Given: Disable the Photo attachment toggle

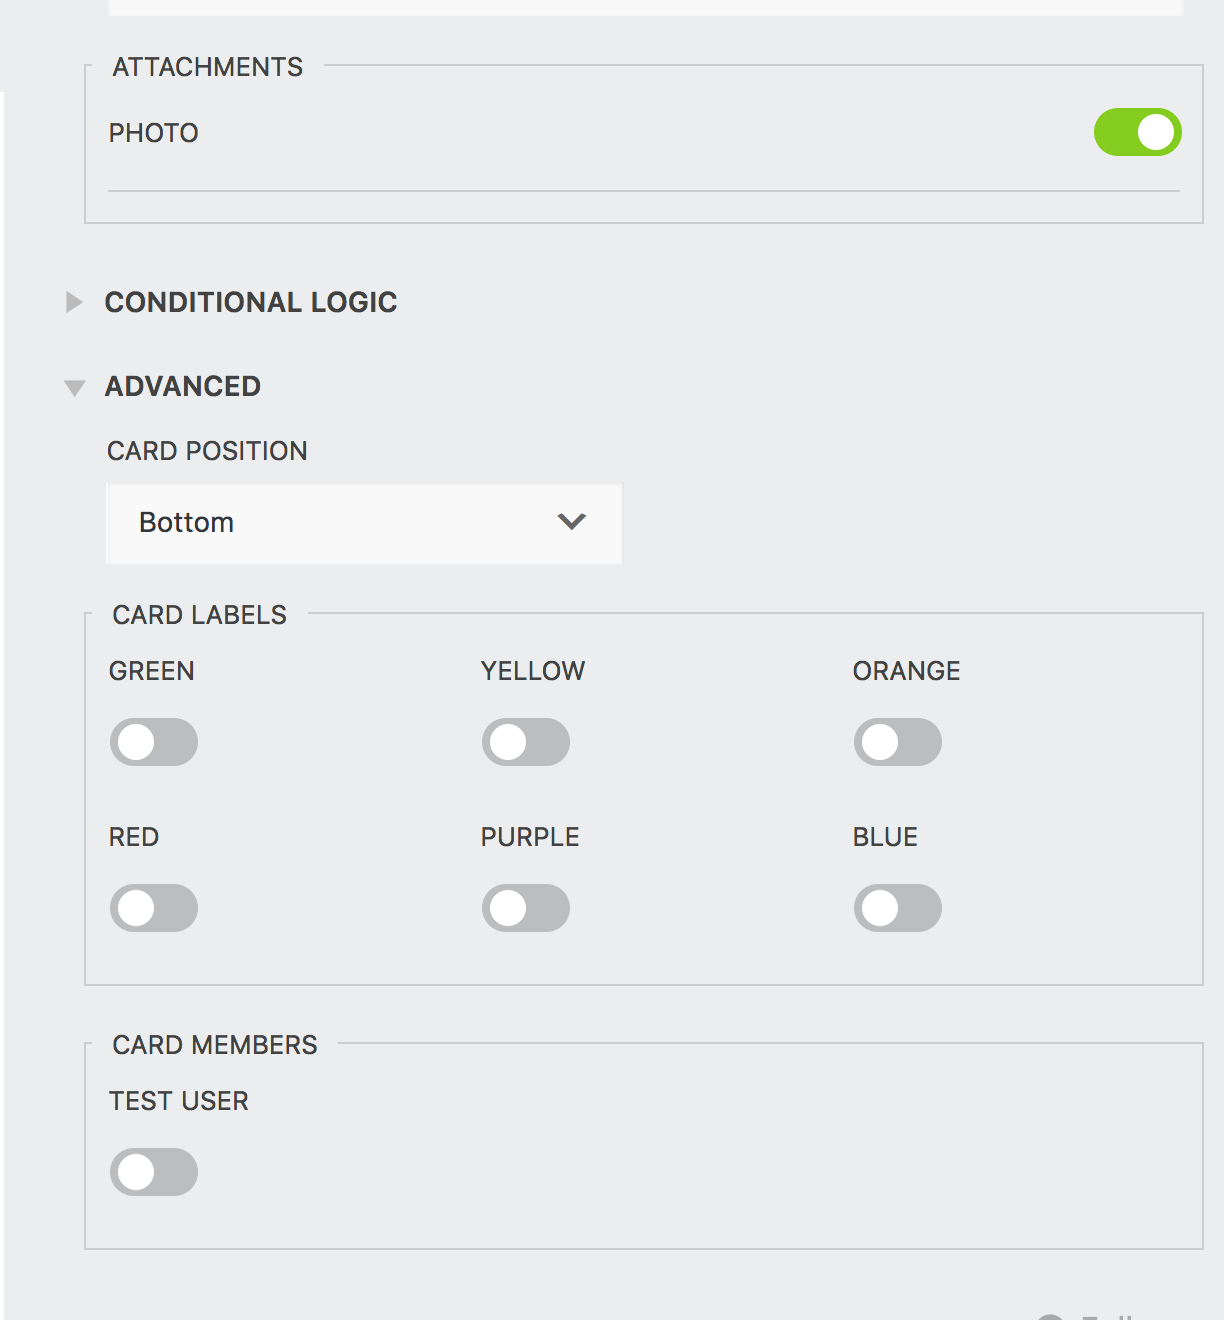Looking at the screenshot, I should (x=1139, y=132).
